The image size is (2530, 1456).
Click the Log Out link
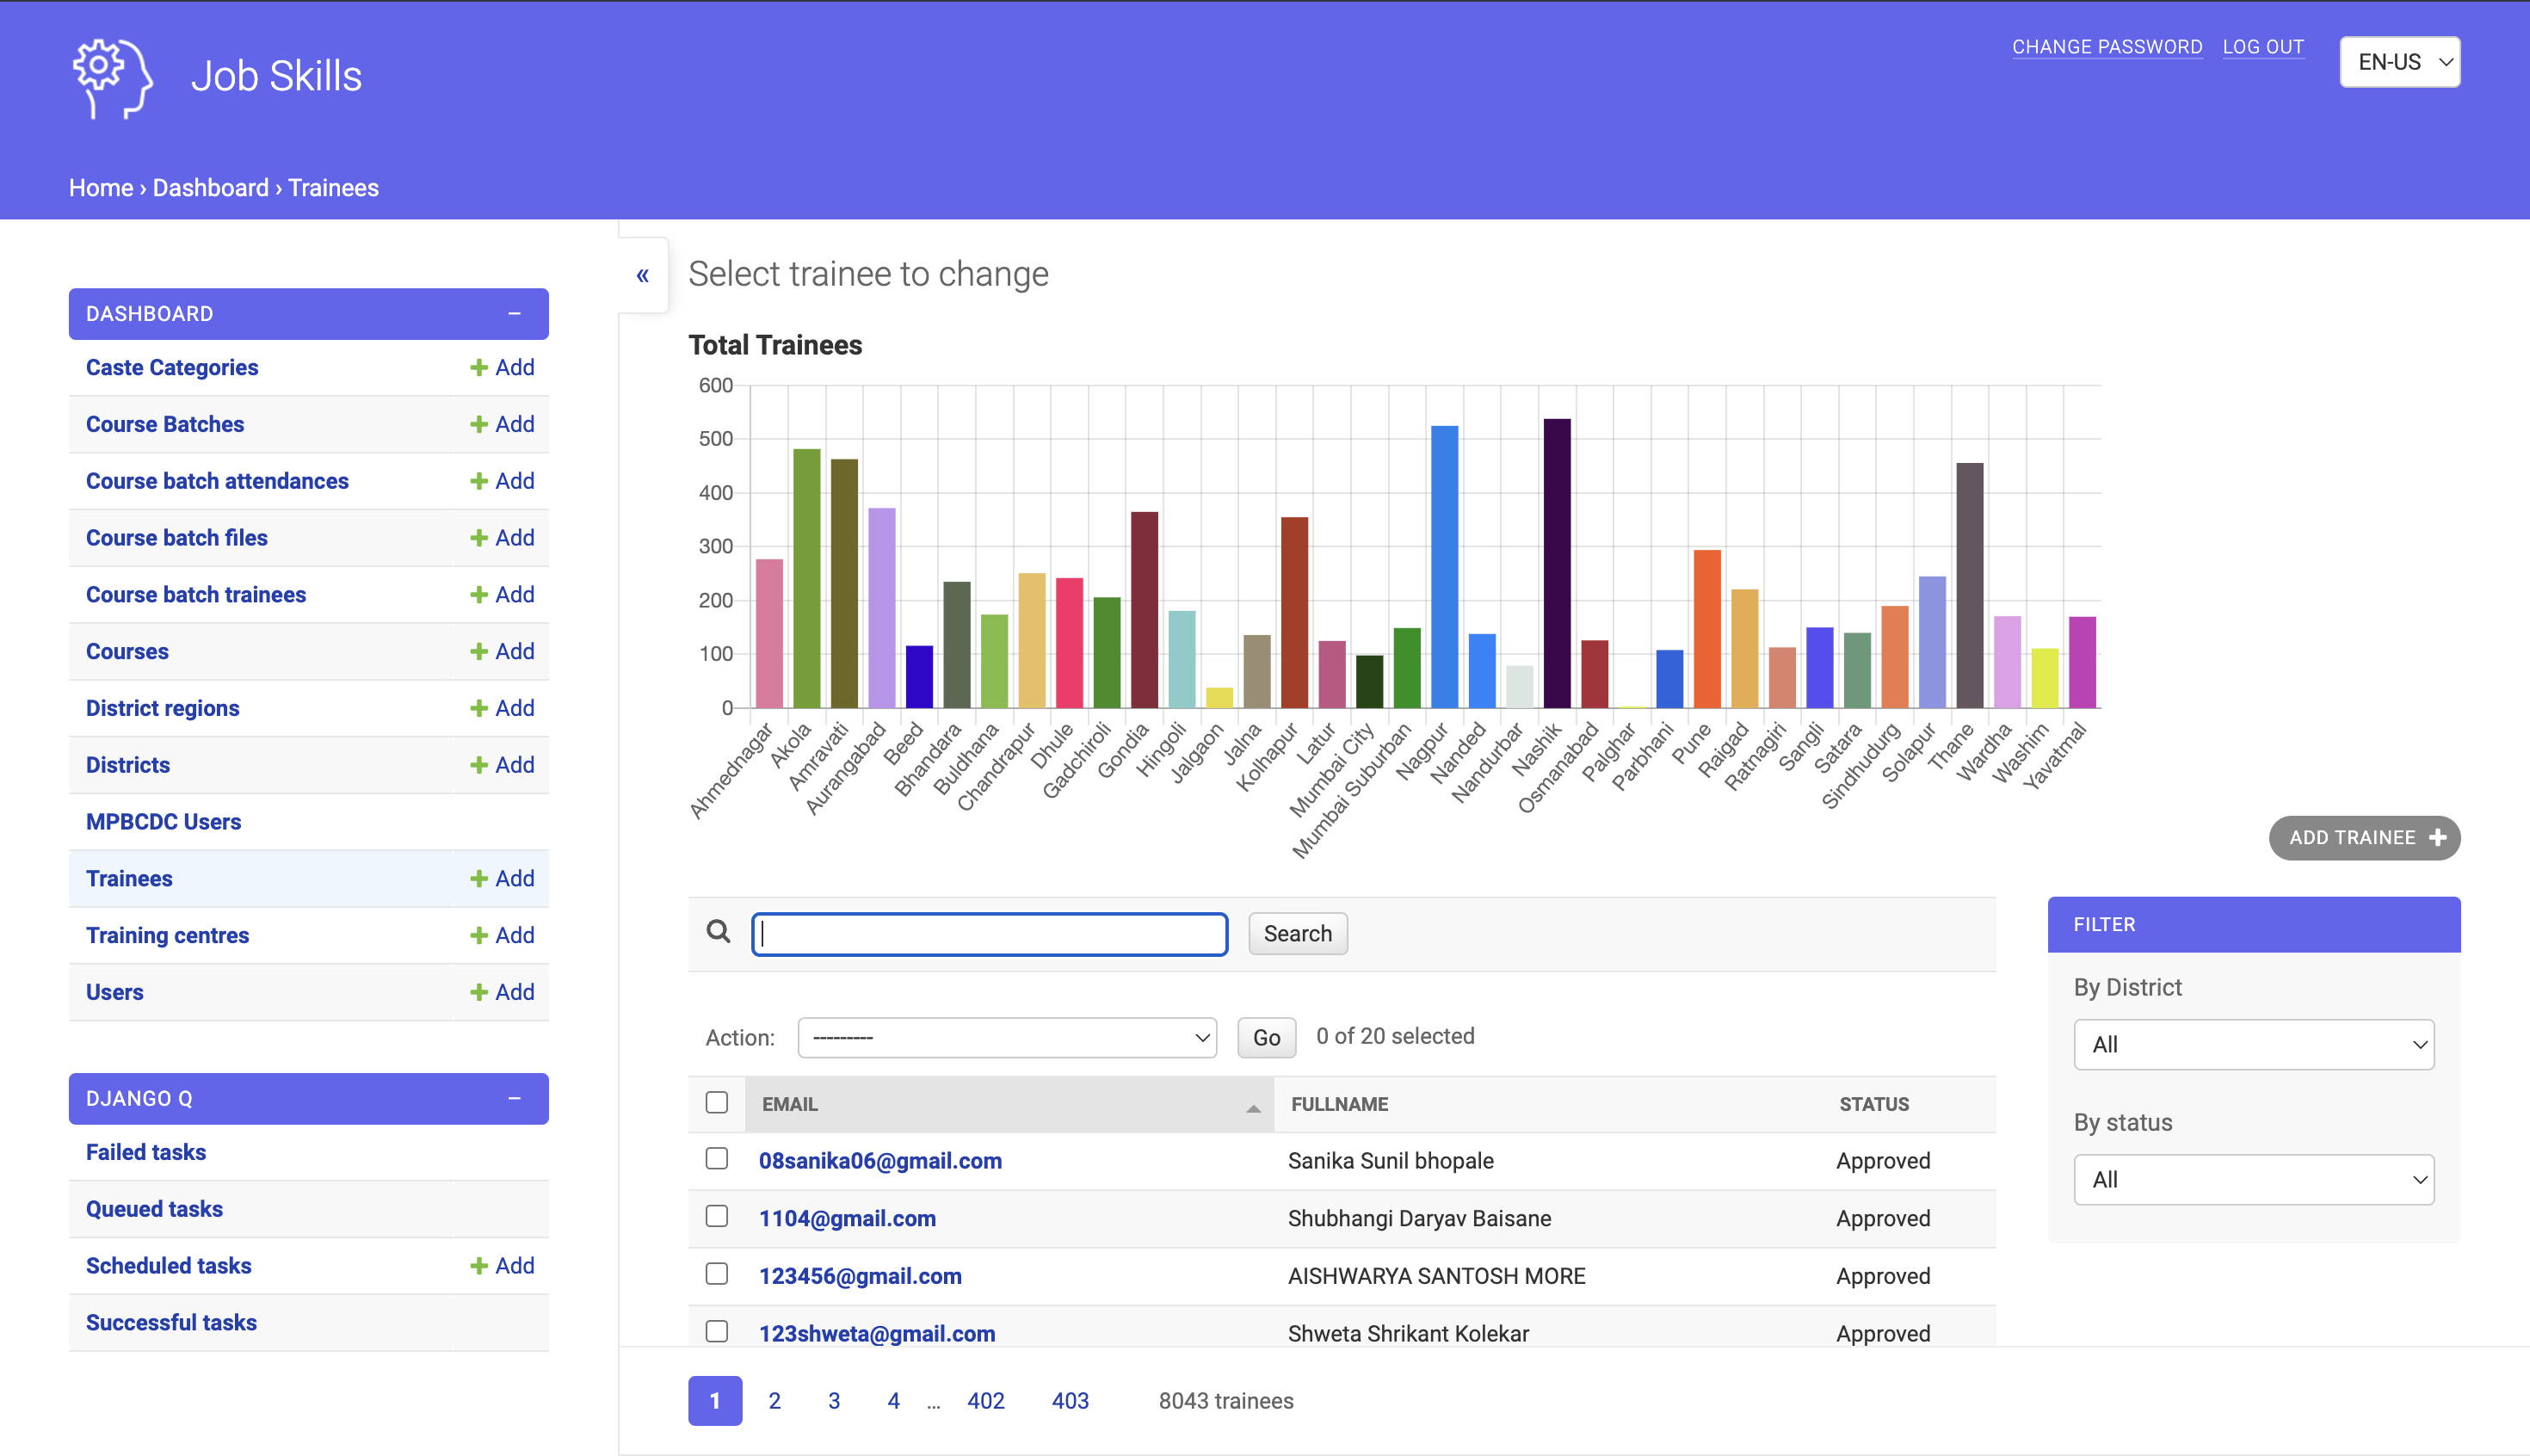tap(2262, 46)
